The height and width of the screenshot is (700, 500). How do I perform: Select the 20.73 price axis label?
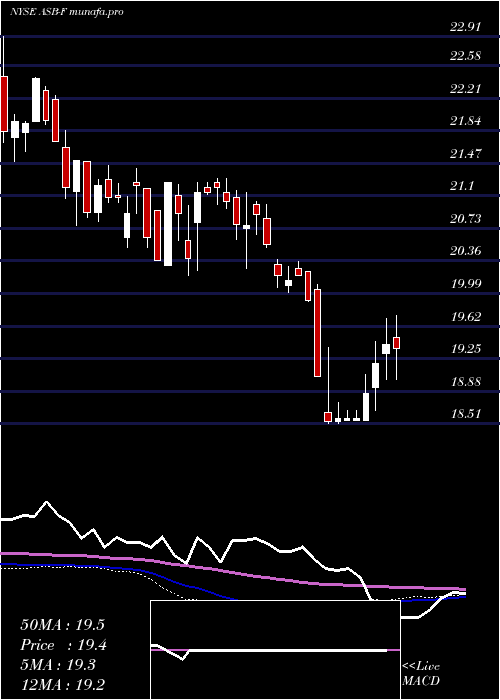(466, 218)
